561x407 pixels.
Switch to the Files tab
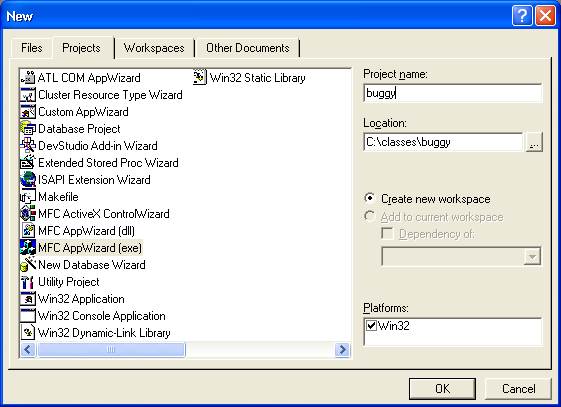click(31, 48)
